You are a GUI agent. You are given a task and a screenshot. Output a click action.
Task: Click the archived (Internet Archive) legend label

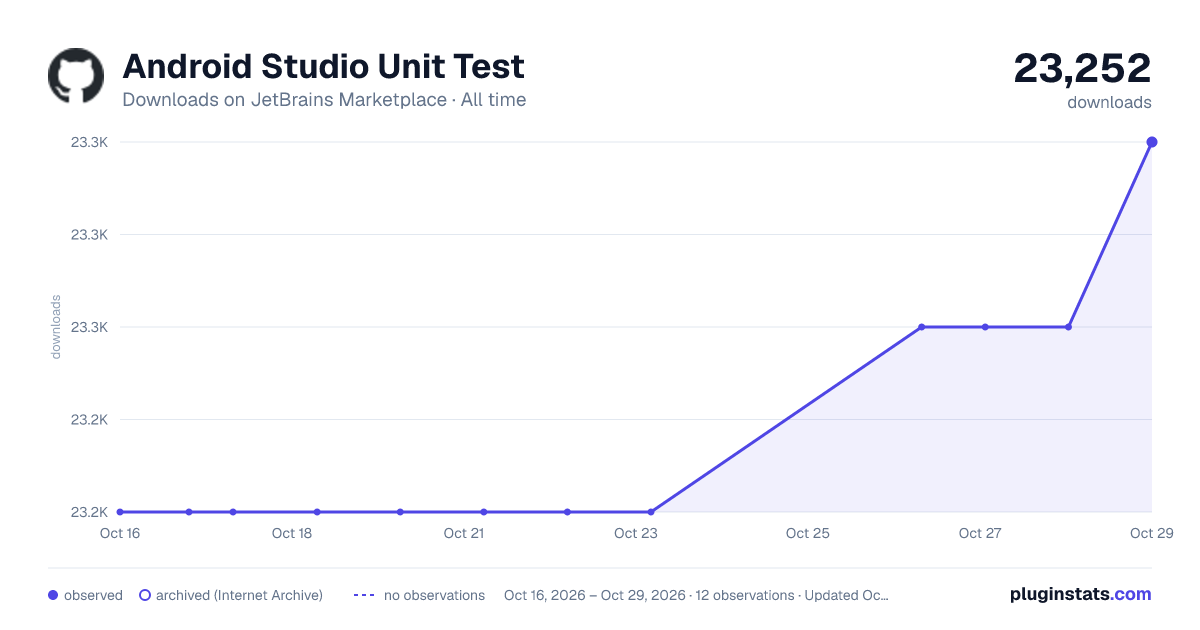click(239, 595)
